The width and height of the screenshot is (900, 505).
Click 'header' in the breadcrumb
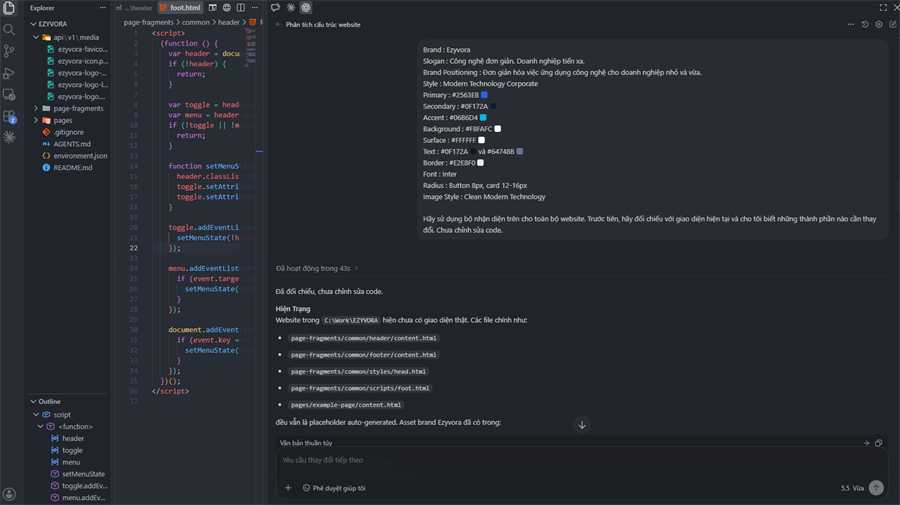coord(228,22)
